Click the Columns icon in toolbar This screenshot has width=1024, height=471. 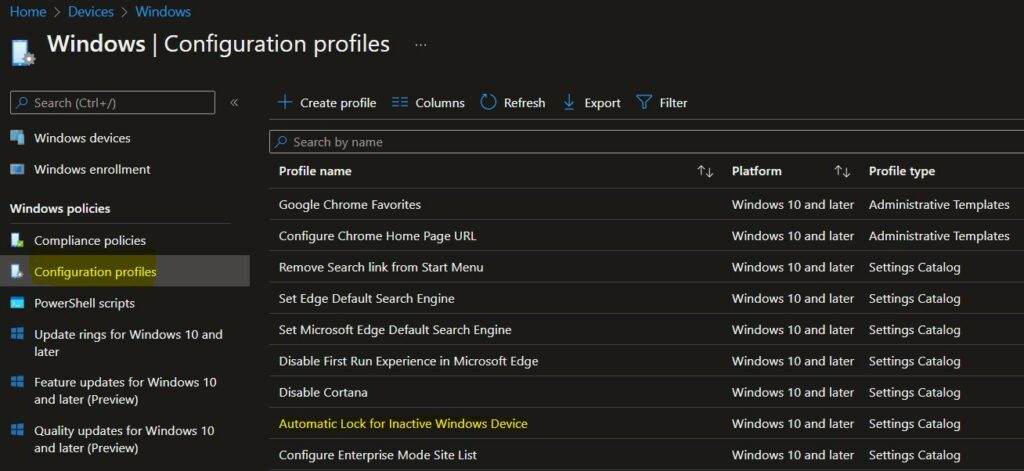(x=400, y=103)
